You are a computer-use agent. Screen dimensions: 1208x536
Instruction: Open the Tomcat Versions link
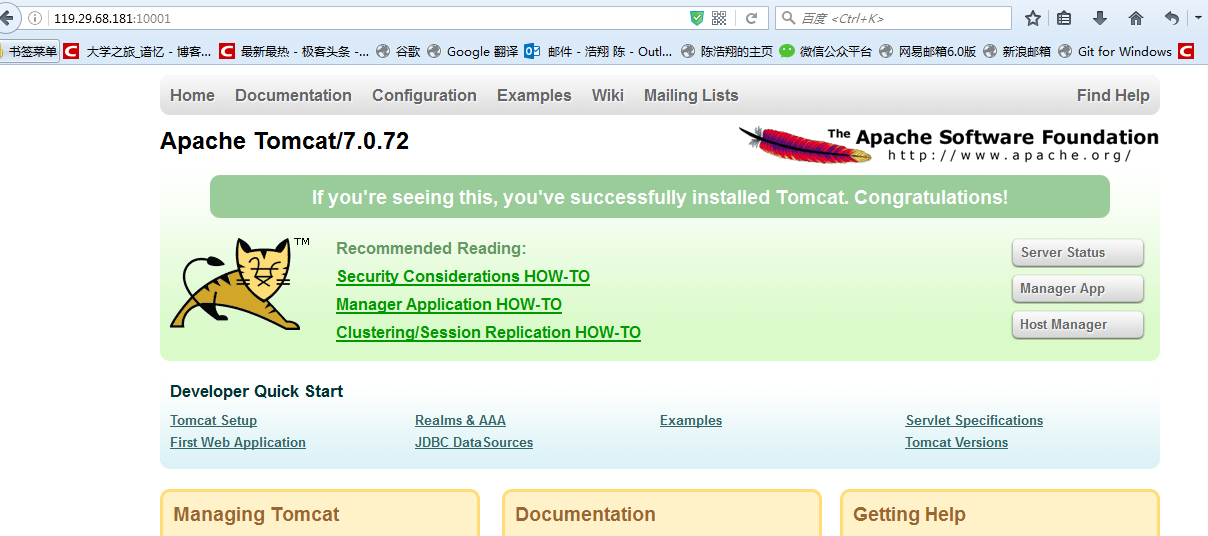pyautogui.click(x=956, y=442)
